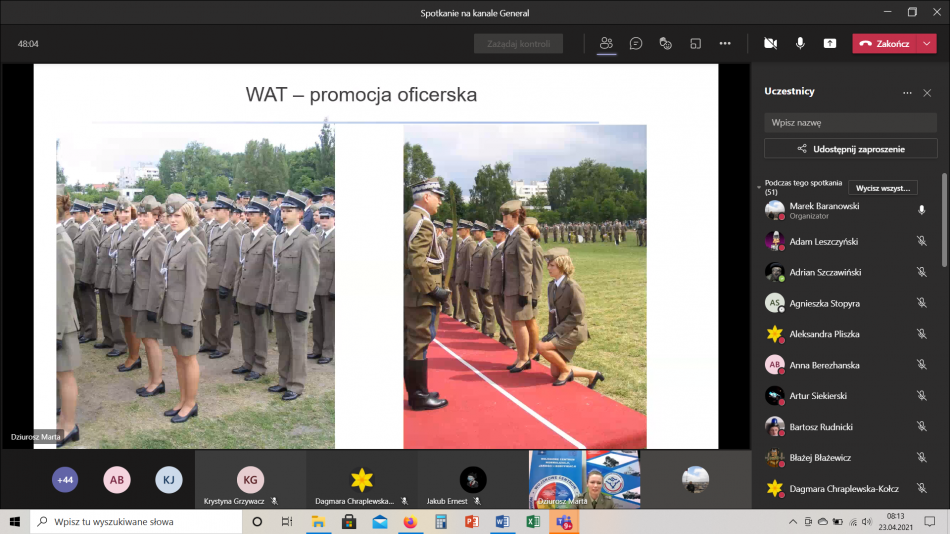This screenshot has width=950, height=534.
Task: Click the Windows taskbar search box
Action: [x=136, y=522]
